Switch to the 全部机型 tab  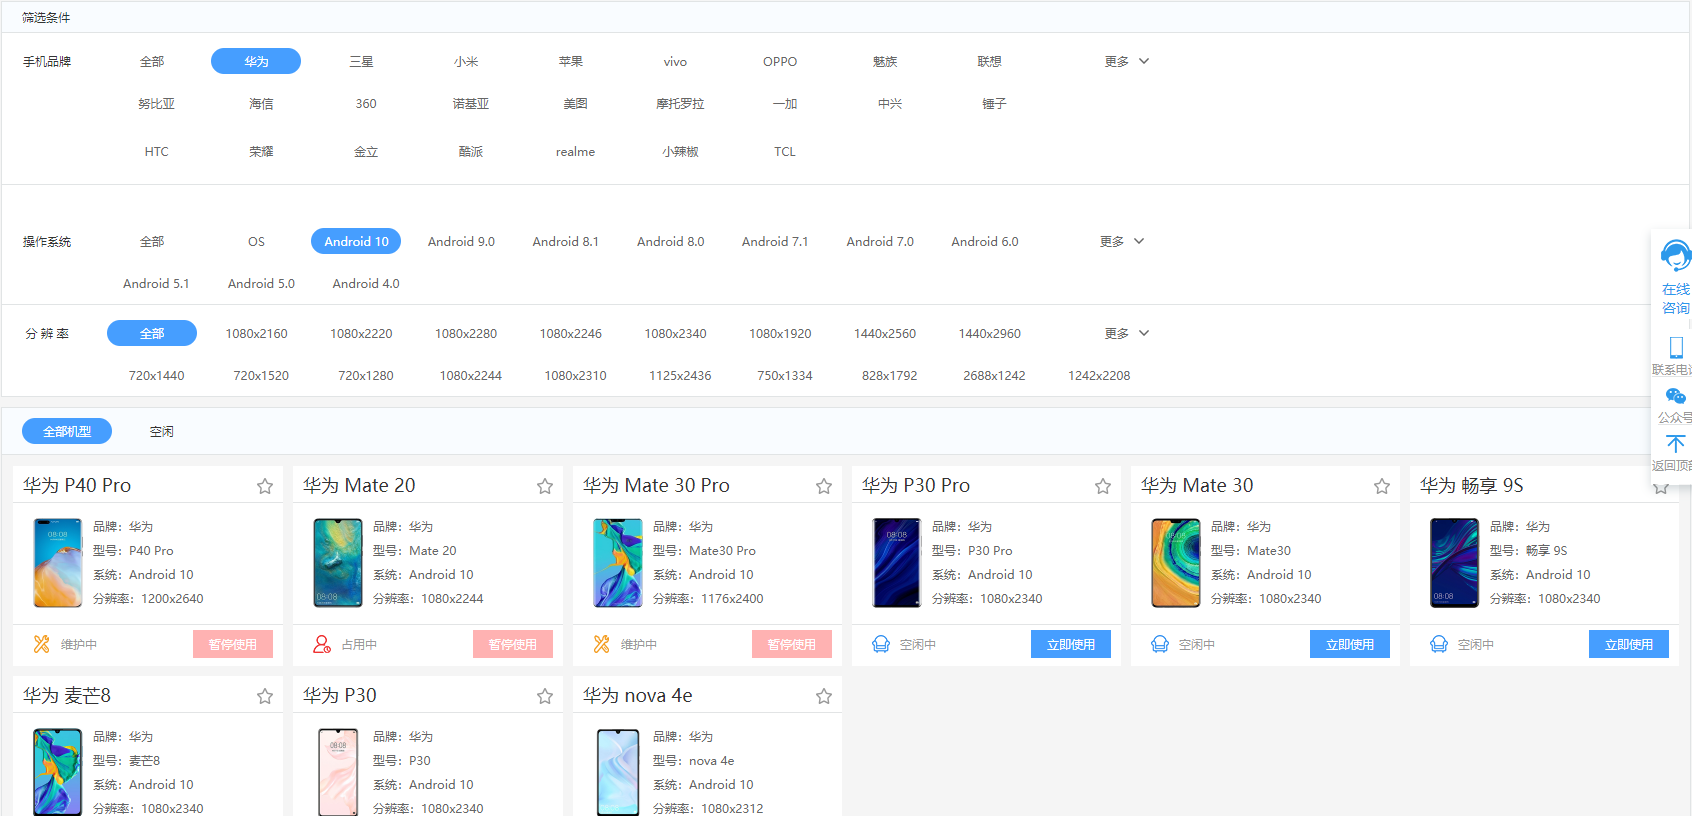(67, 431)
